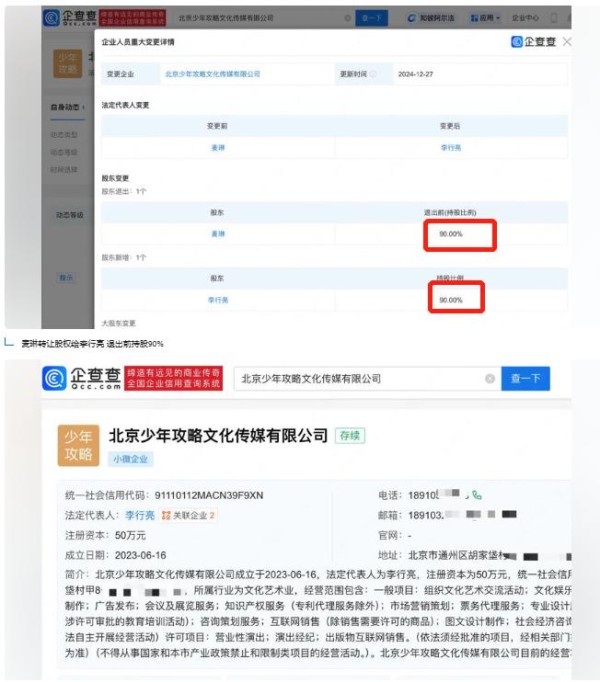
Task: Close the 企业人员重大变更详情 dialog
Action: point(567,42)
